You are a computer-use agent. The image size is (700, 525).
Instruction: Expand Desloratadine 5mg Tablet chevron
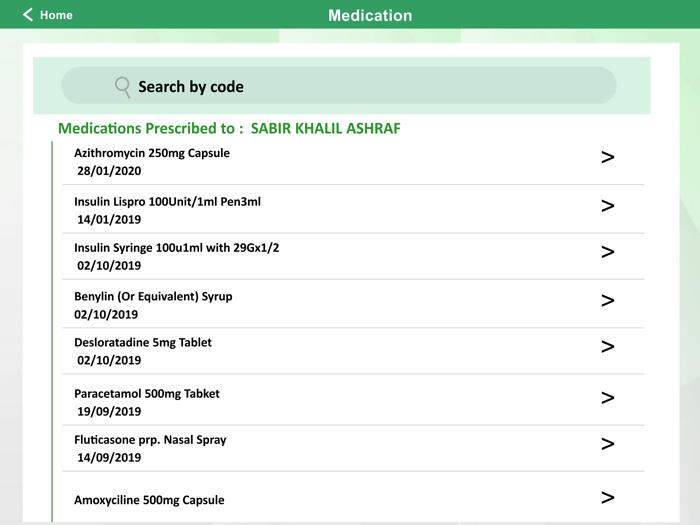pos(608,347)
